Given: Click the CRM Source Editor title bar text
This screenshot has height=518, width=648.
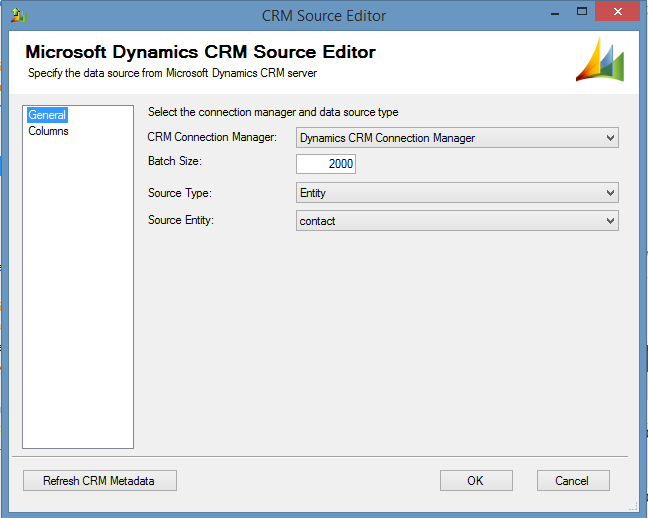Looking at the screenshot, I should tap(323, 16).
